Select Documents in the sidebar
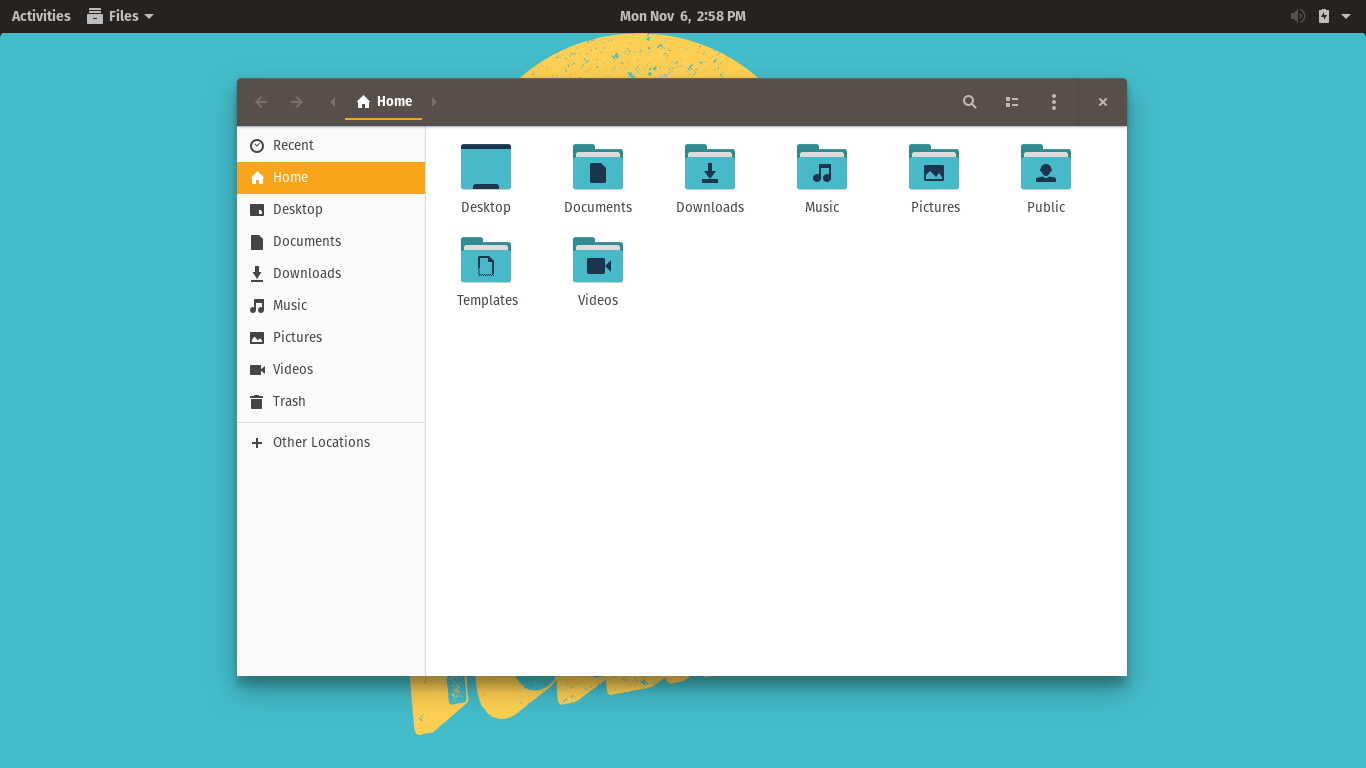The height and width of the screenshot is (768, 1366). point(331,241)
